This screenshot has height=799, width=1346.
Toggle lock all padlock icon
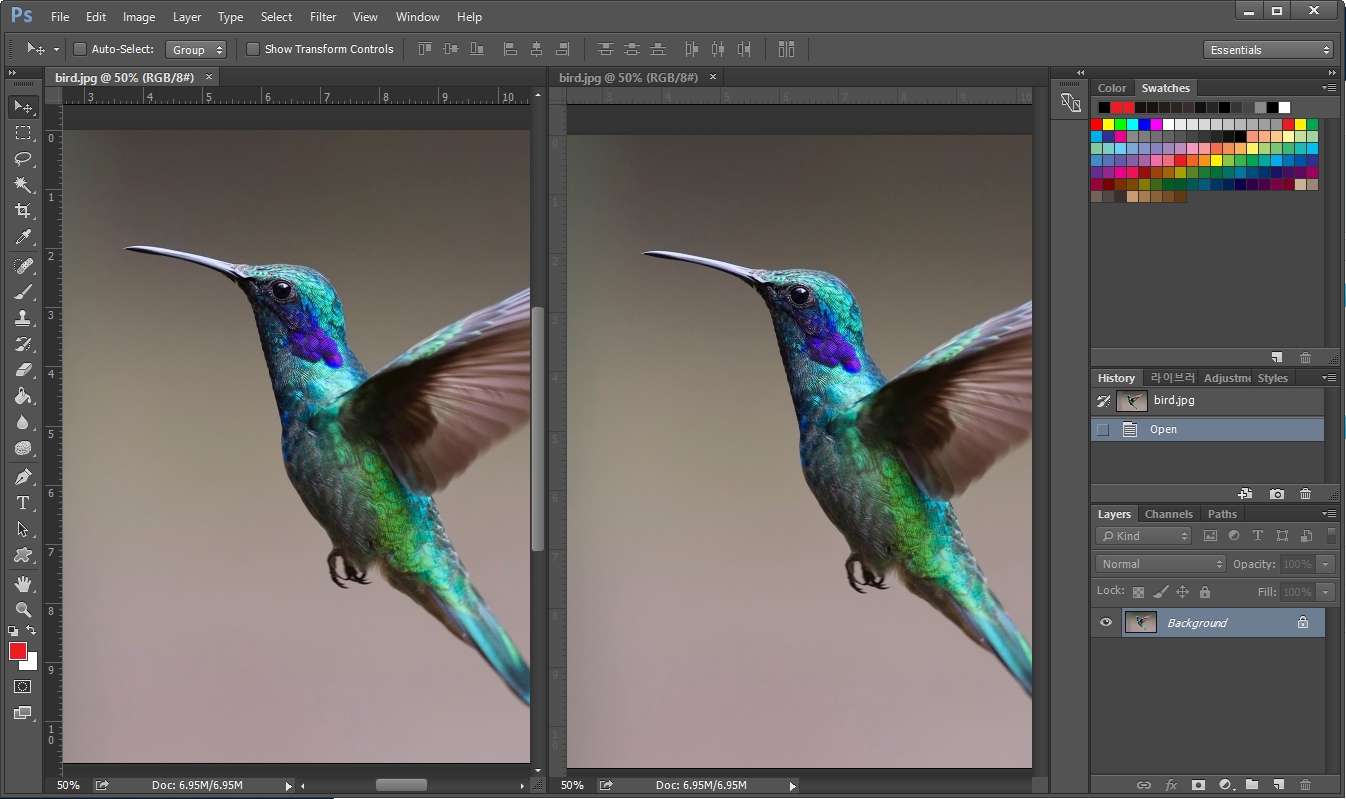[1204, 592]
